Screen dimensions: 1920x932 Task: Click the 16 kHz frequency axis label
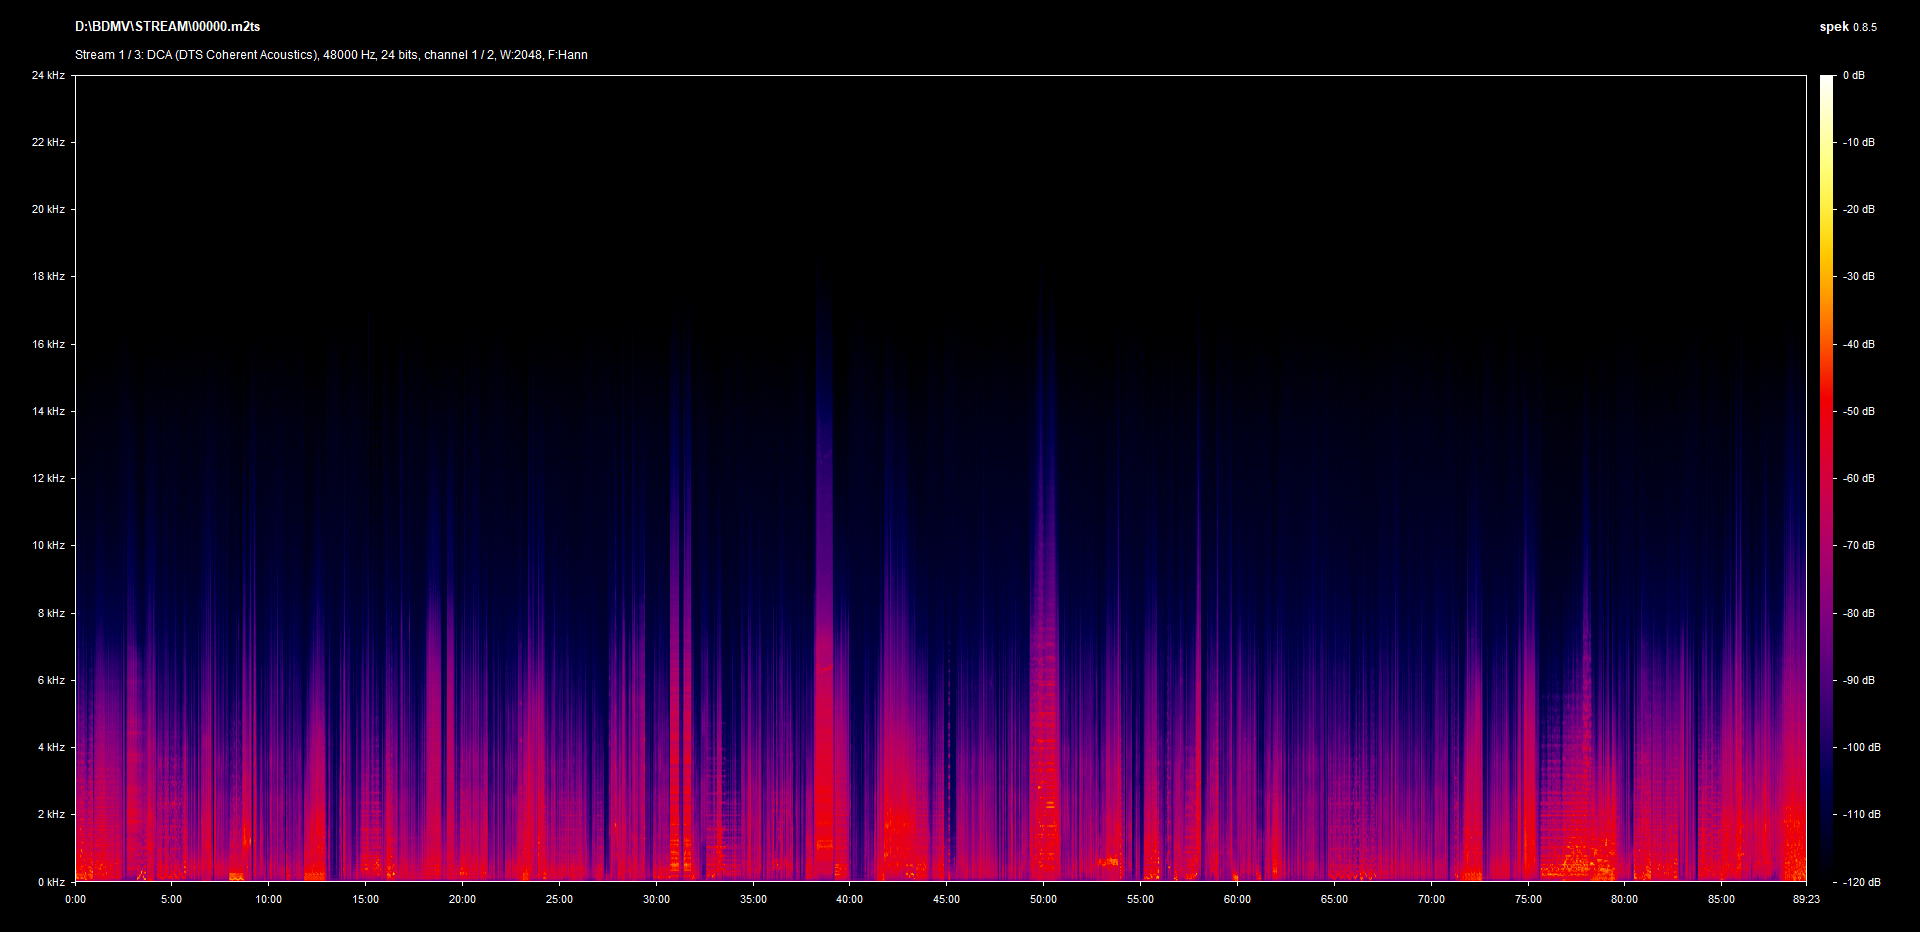(x=48, y=344)
